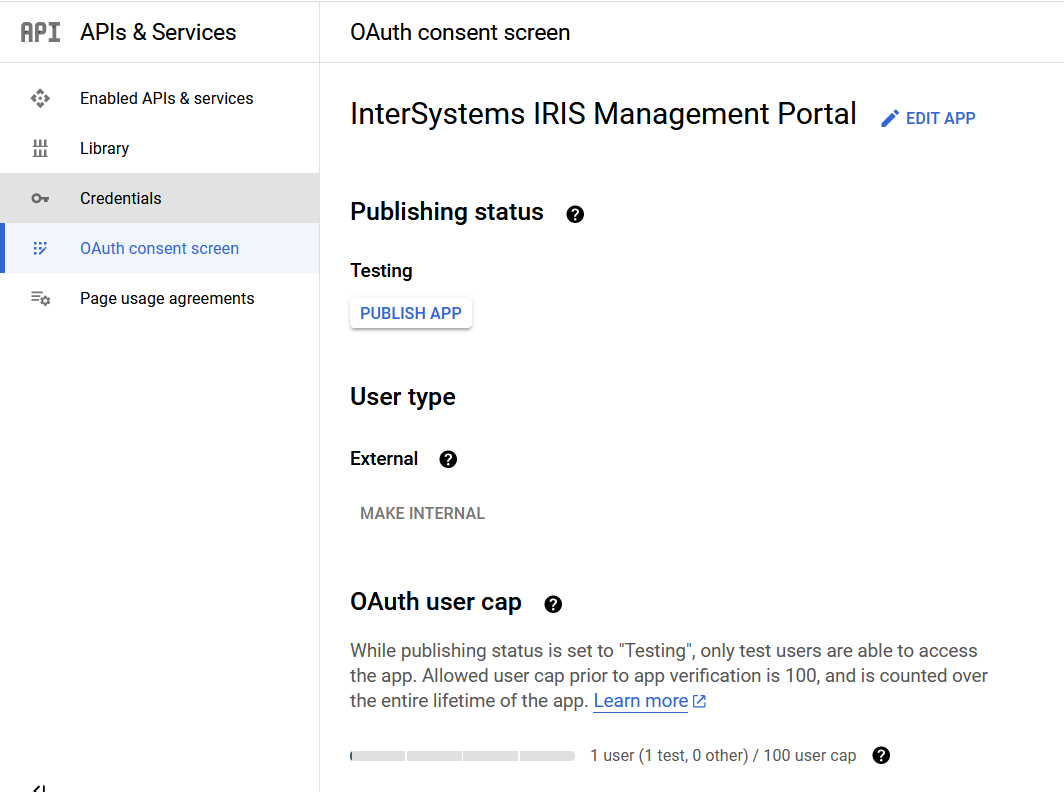Click the OAuth consent screen page heading
The height and width of the screenshot is (792, 1064).
[460, 32]
